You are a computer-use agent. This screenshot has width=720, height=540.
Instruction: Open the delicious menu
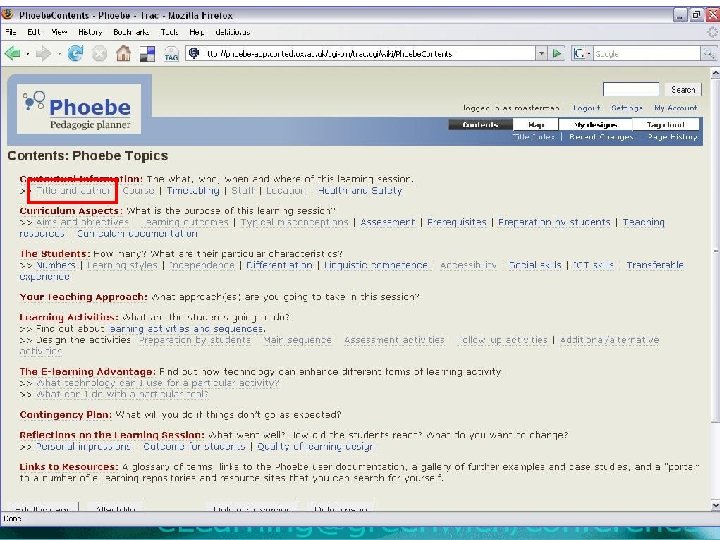tap(232, 32)
